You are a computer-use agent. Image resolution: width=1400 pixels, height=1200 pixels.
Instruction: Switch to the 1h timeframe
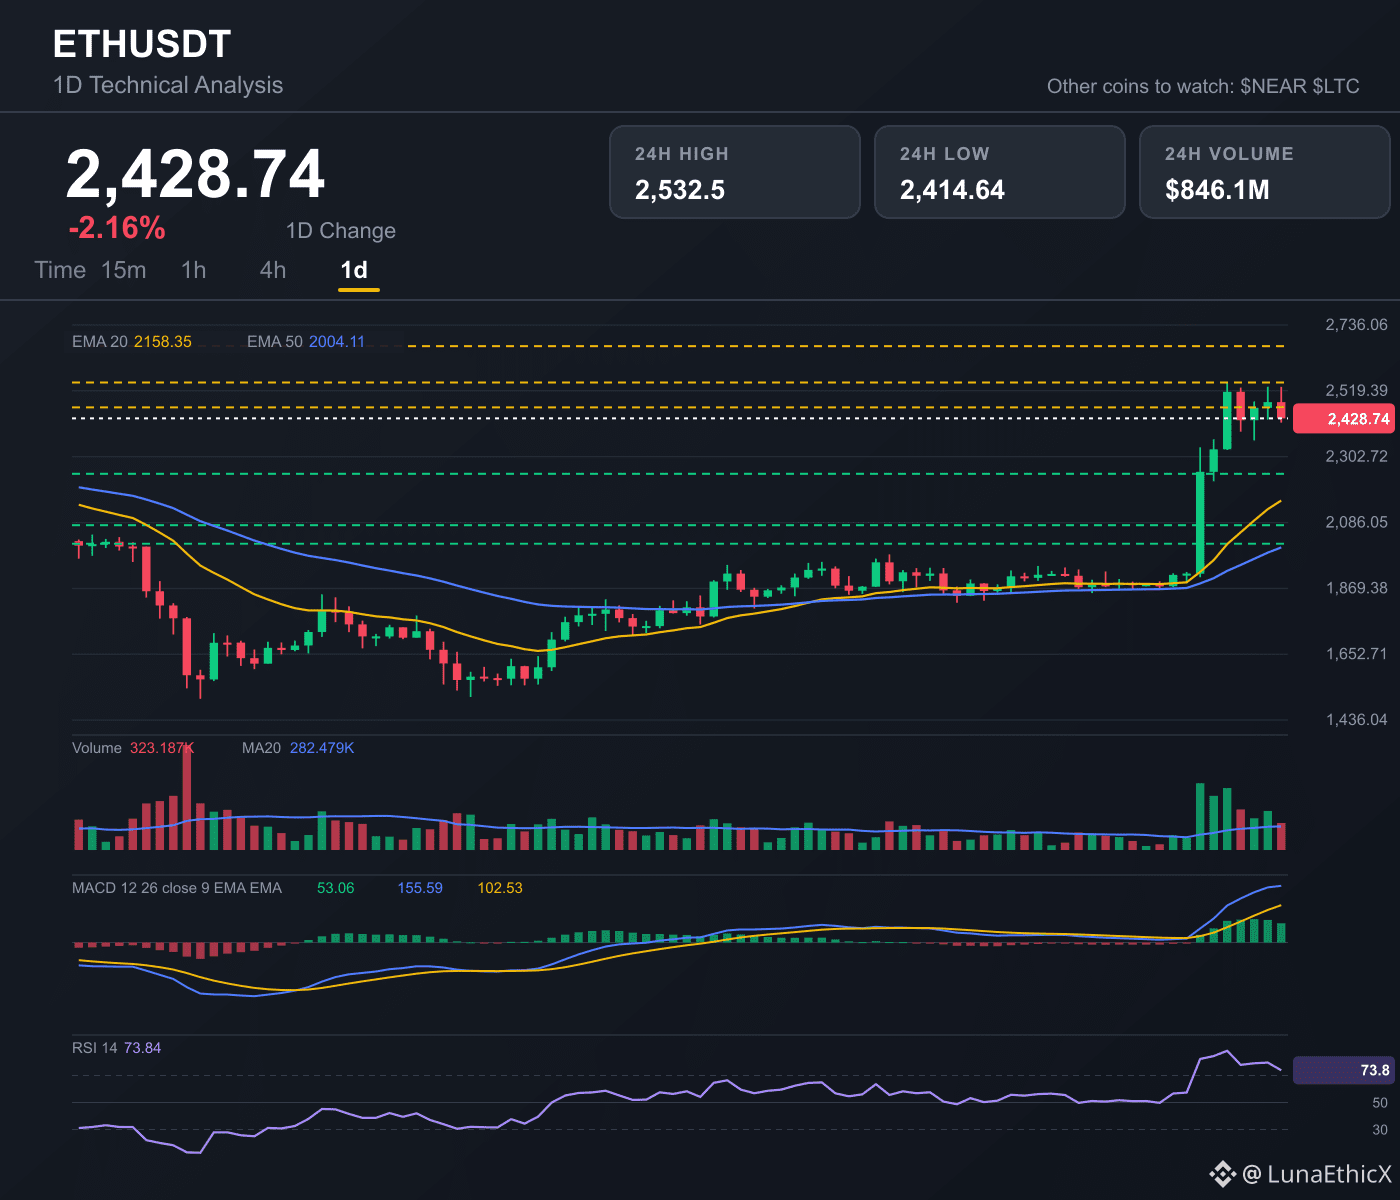pos(193,270)
